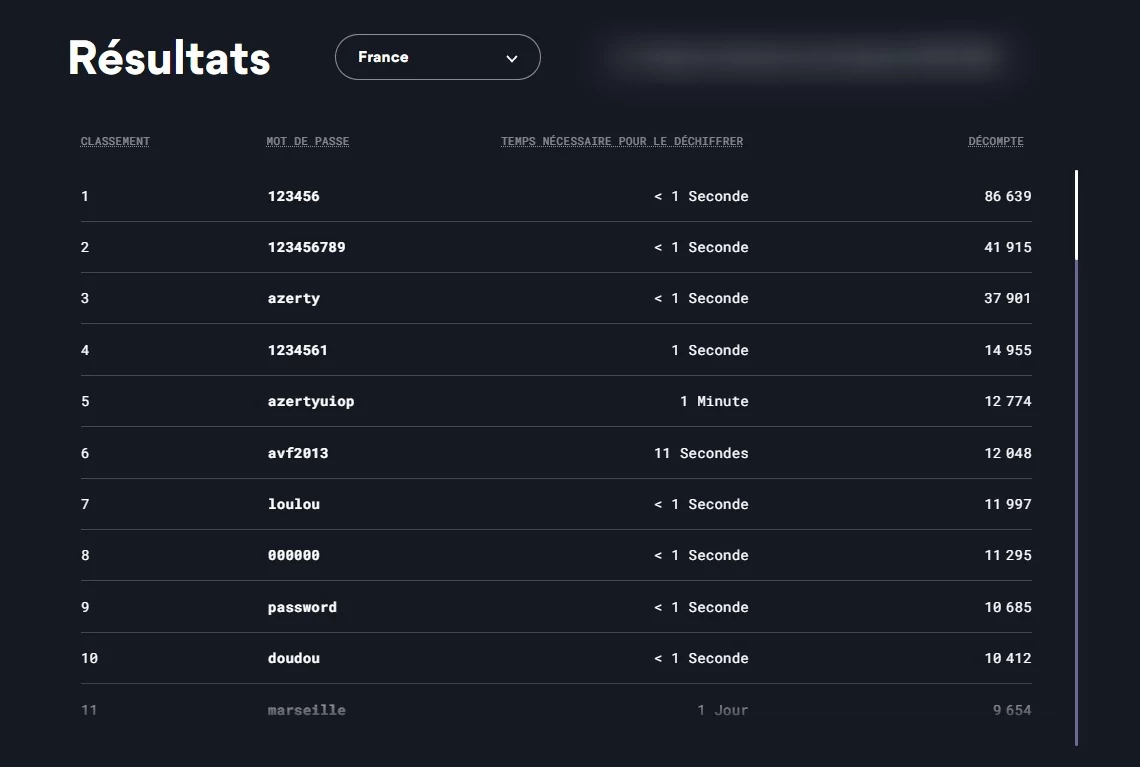Select the doudou password row

click(x=293, y=658)
